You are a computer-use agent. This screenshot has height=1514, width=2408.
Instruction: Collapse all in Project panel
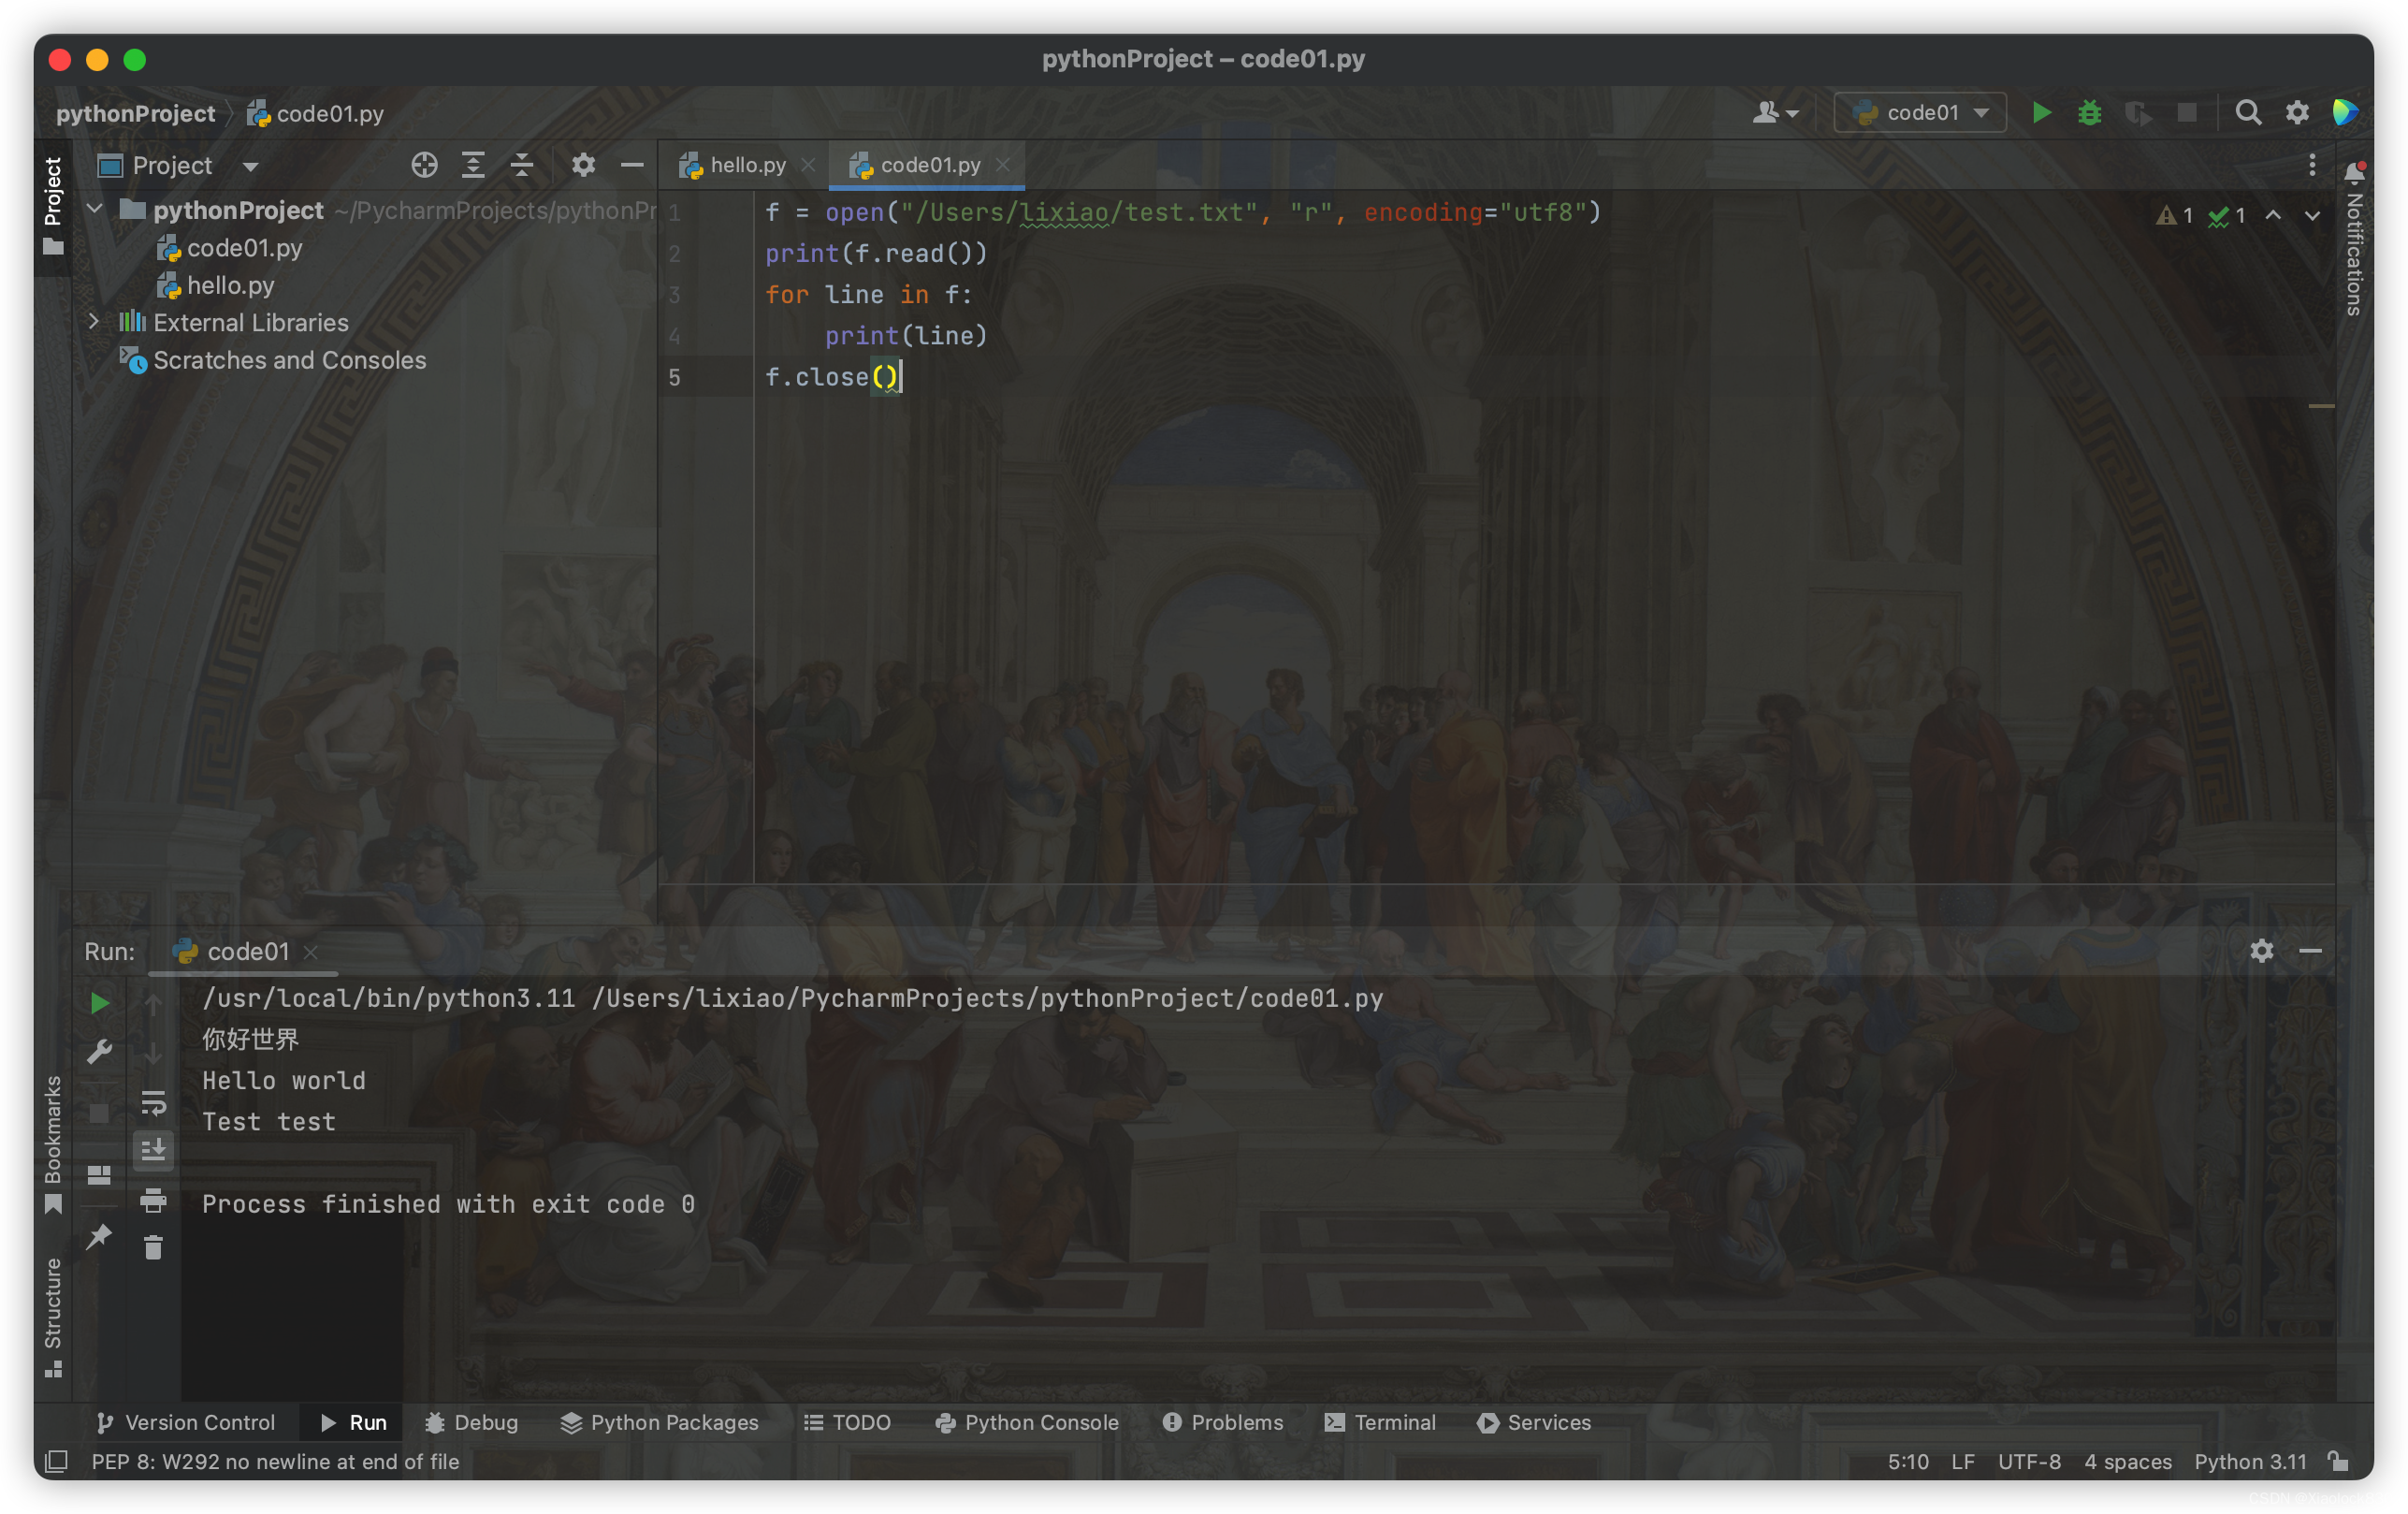(521, 165)
